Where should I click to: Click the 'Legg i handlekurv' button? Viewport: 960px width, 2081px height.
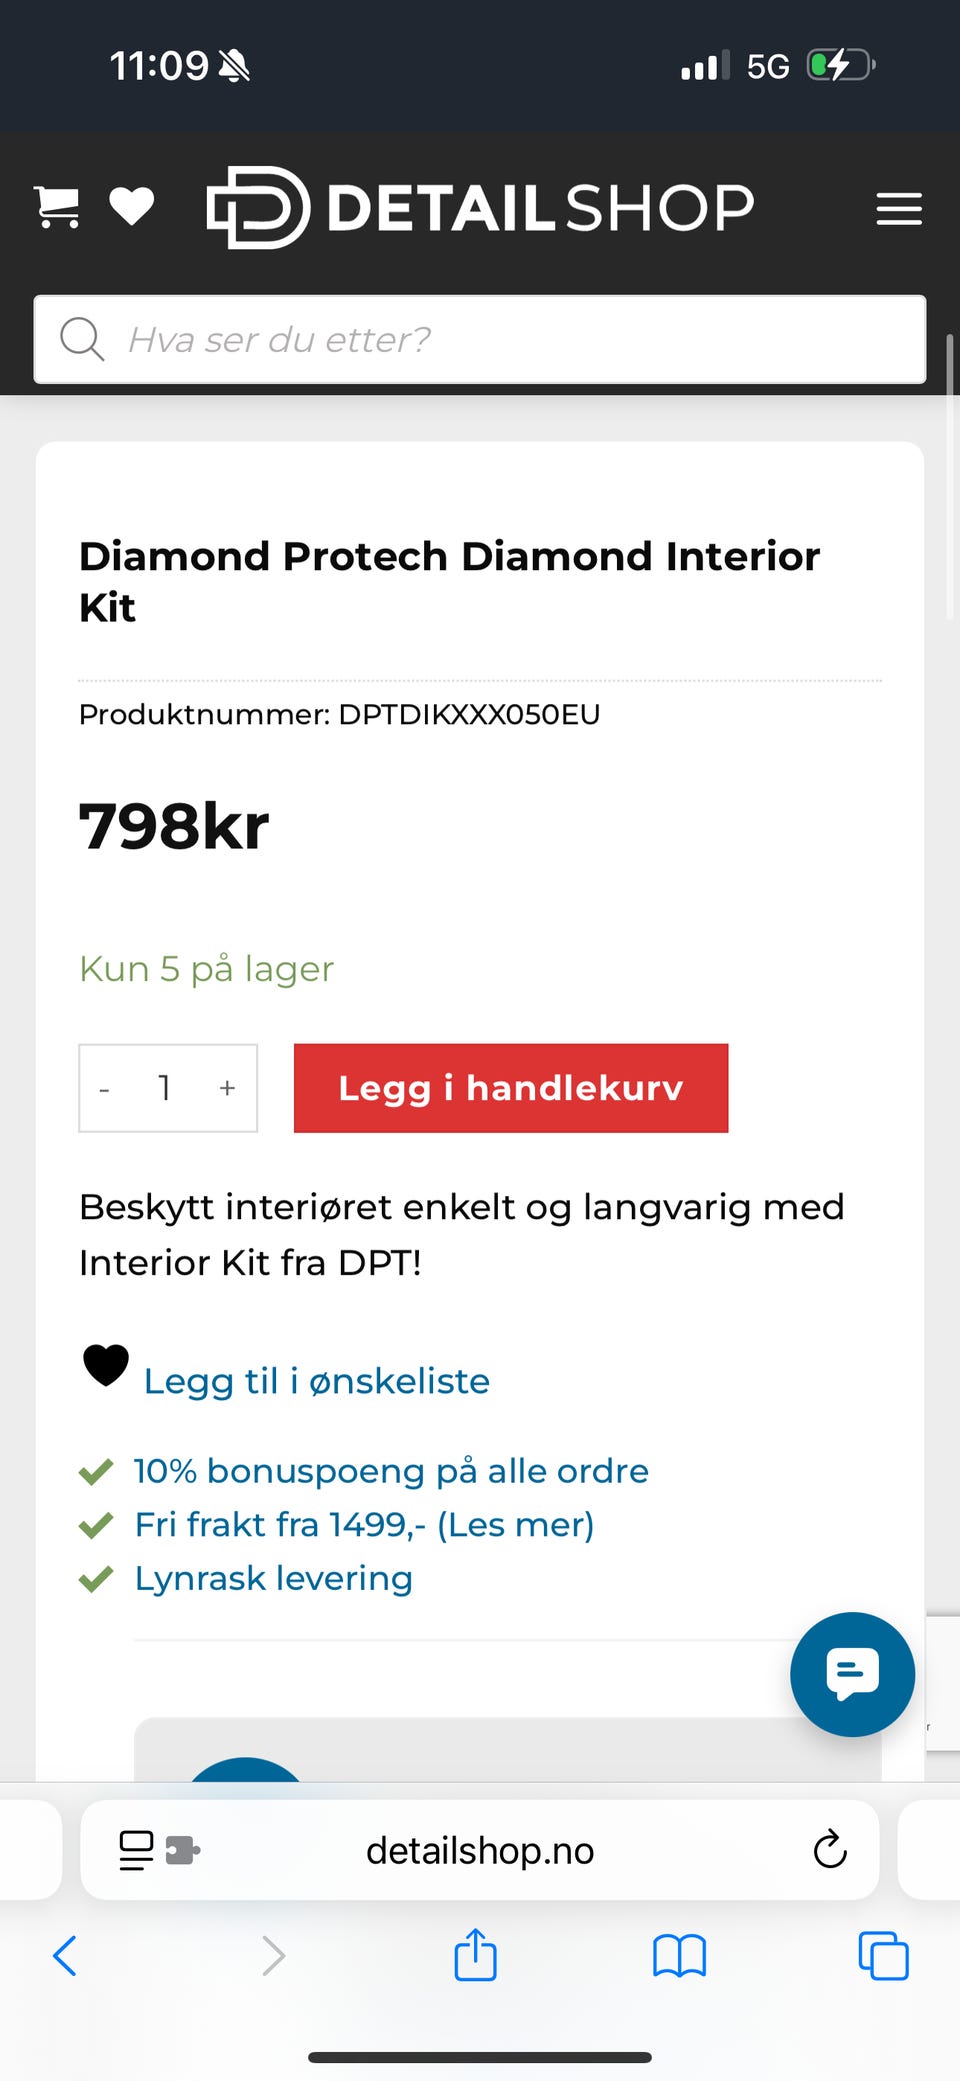(x=511, y=1088)
